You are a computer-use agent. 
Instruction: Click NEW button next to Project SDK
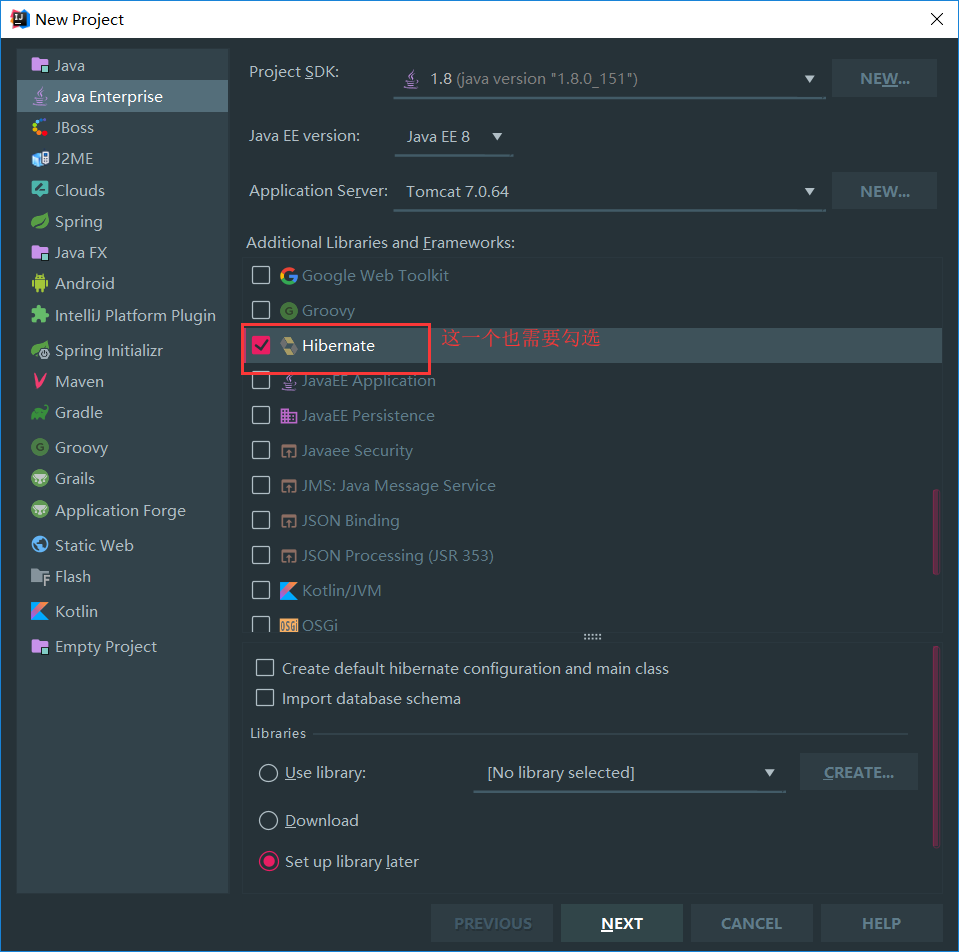pyautogui.click(x=884, y=78)
